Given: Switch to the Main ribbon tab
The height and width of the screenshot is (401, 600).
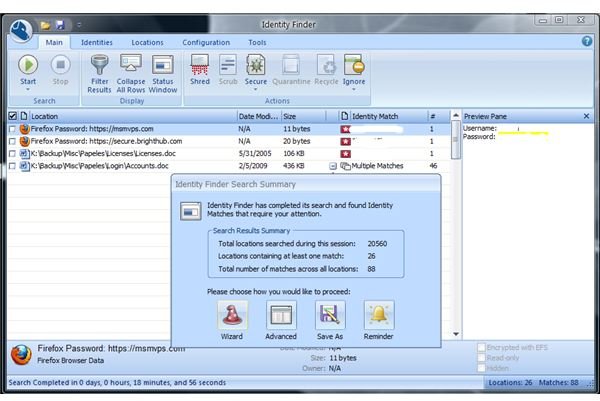Looking at the screenshot, I should click(54, 42).
